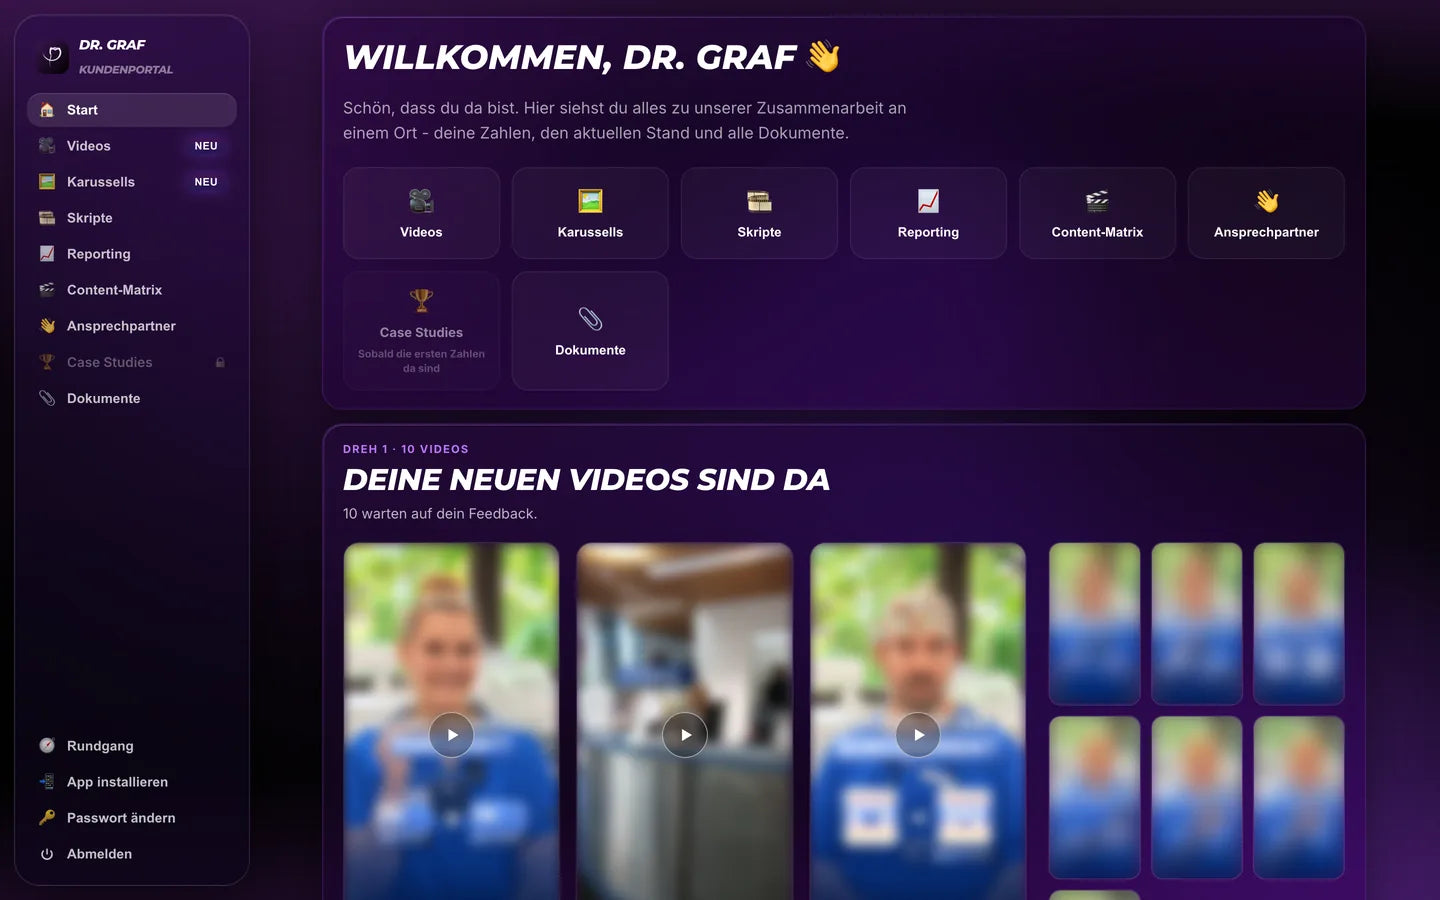Click the Dokumente card paperclip icon
This screenshot has width=1440, height=900.
pyautogui.click(x=590, y=319)
